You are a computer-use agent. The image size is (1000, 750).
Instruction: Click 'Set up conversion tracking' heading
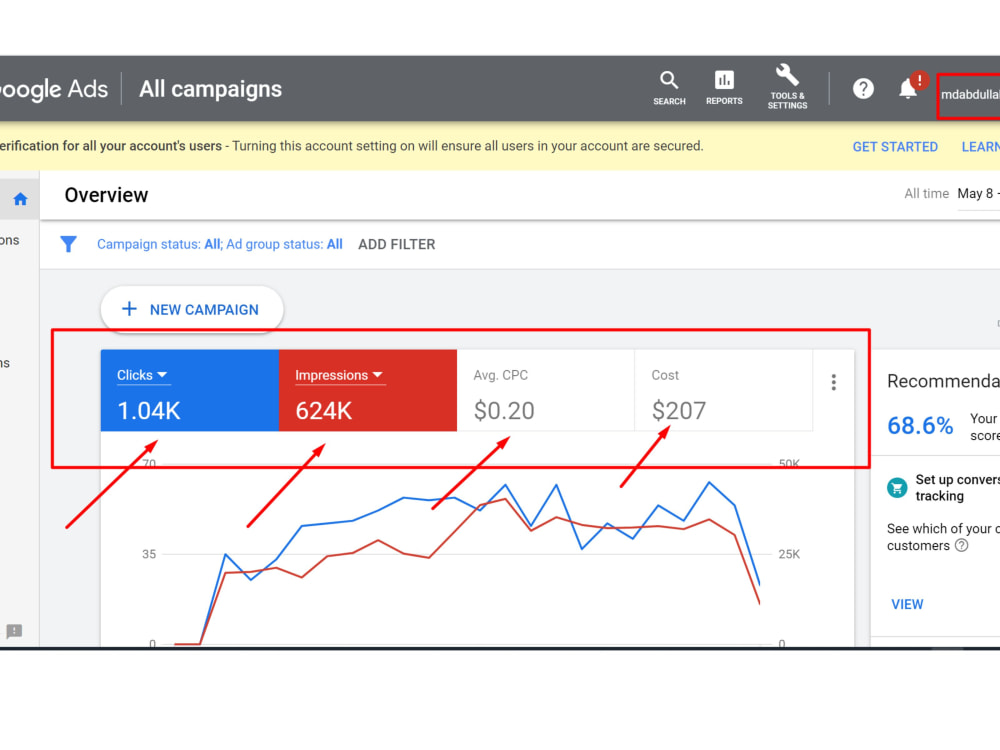pos(958,488)
